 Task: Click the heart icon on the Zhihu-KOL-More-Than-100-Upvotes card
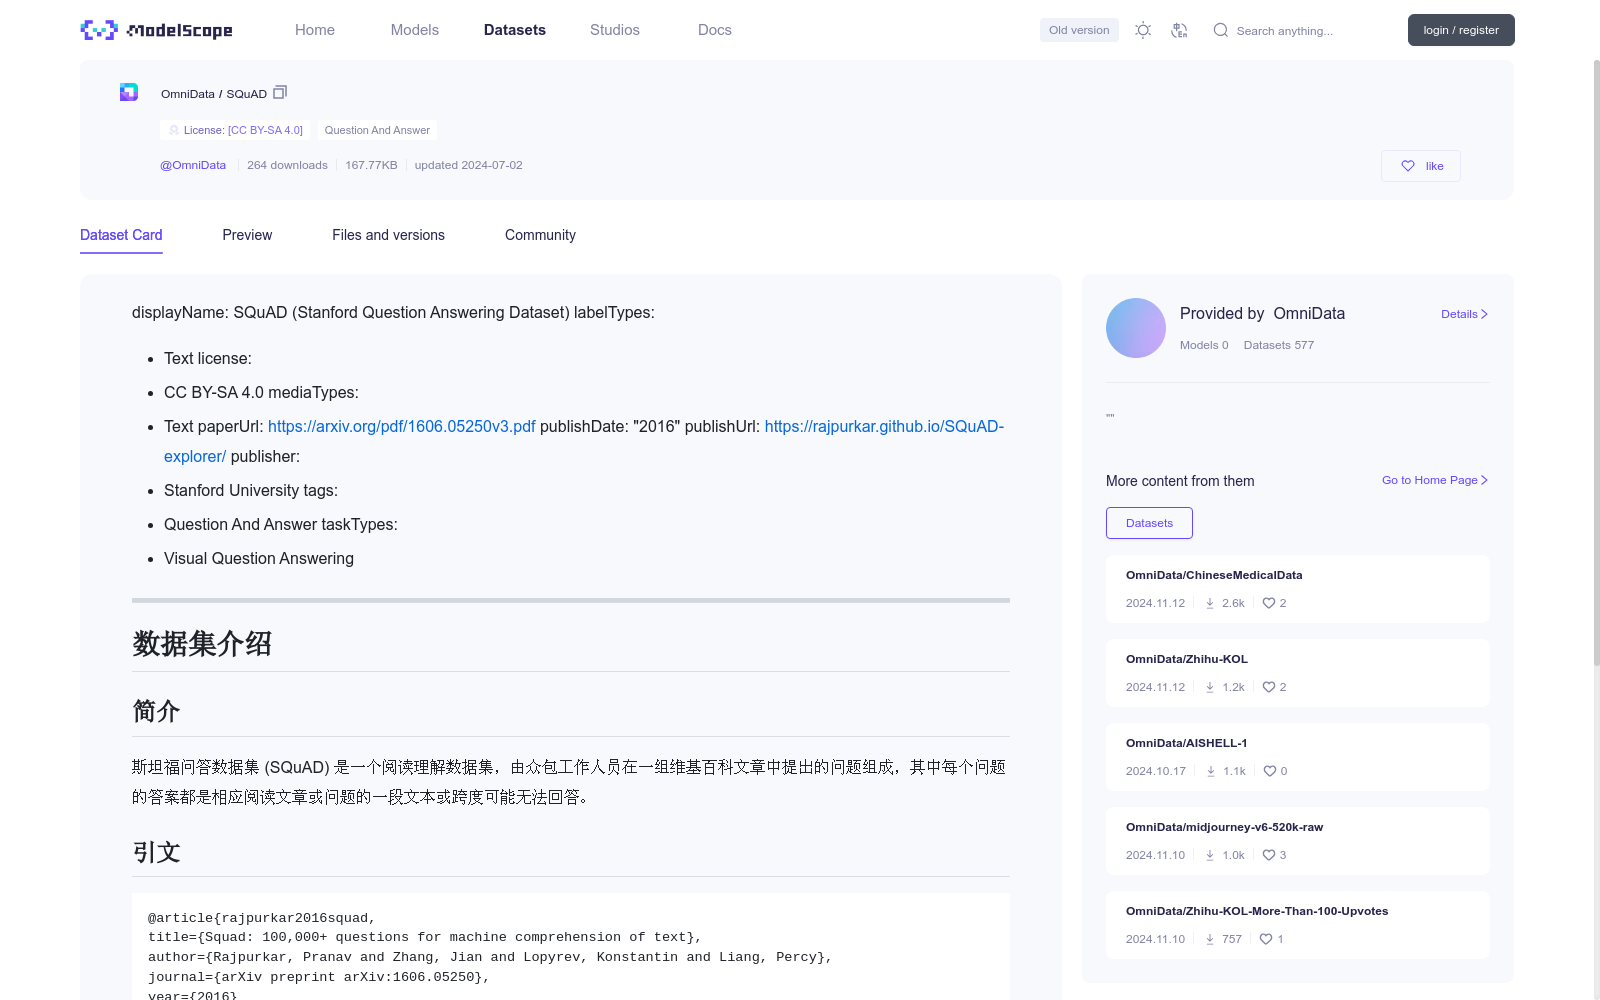point(1266,939)
